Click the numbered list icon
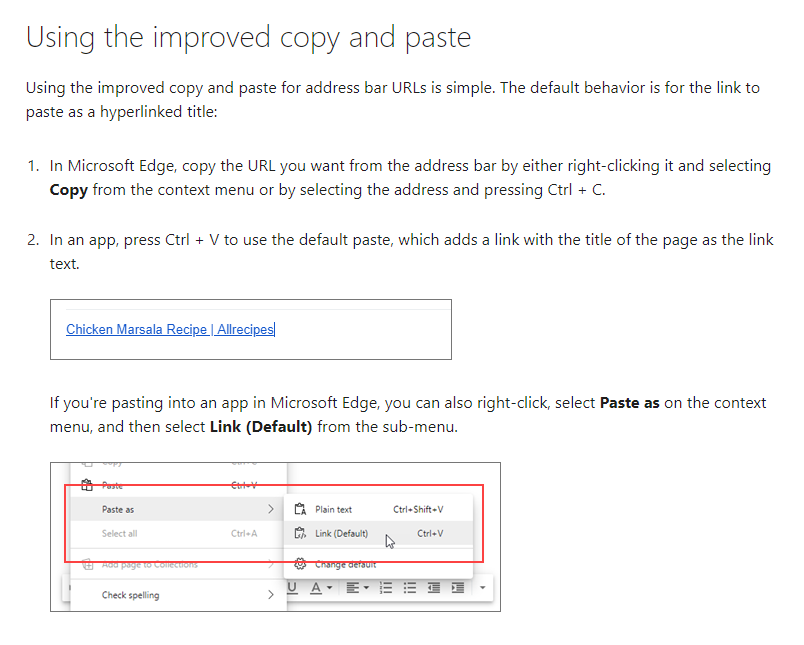 tap(385, 588)
